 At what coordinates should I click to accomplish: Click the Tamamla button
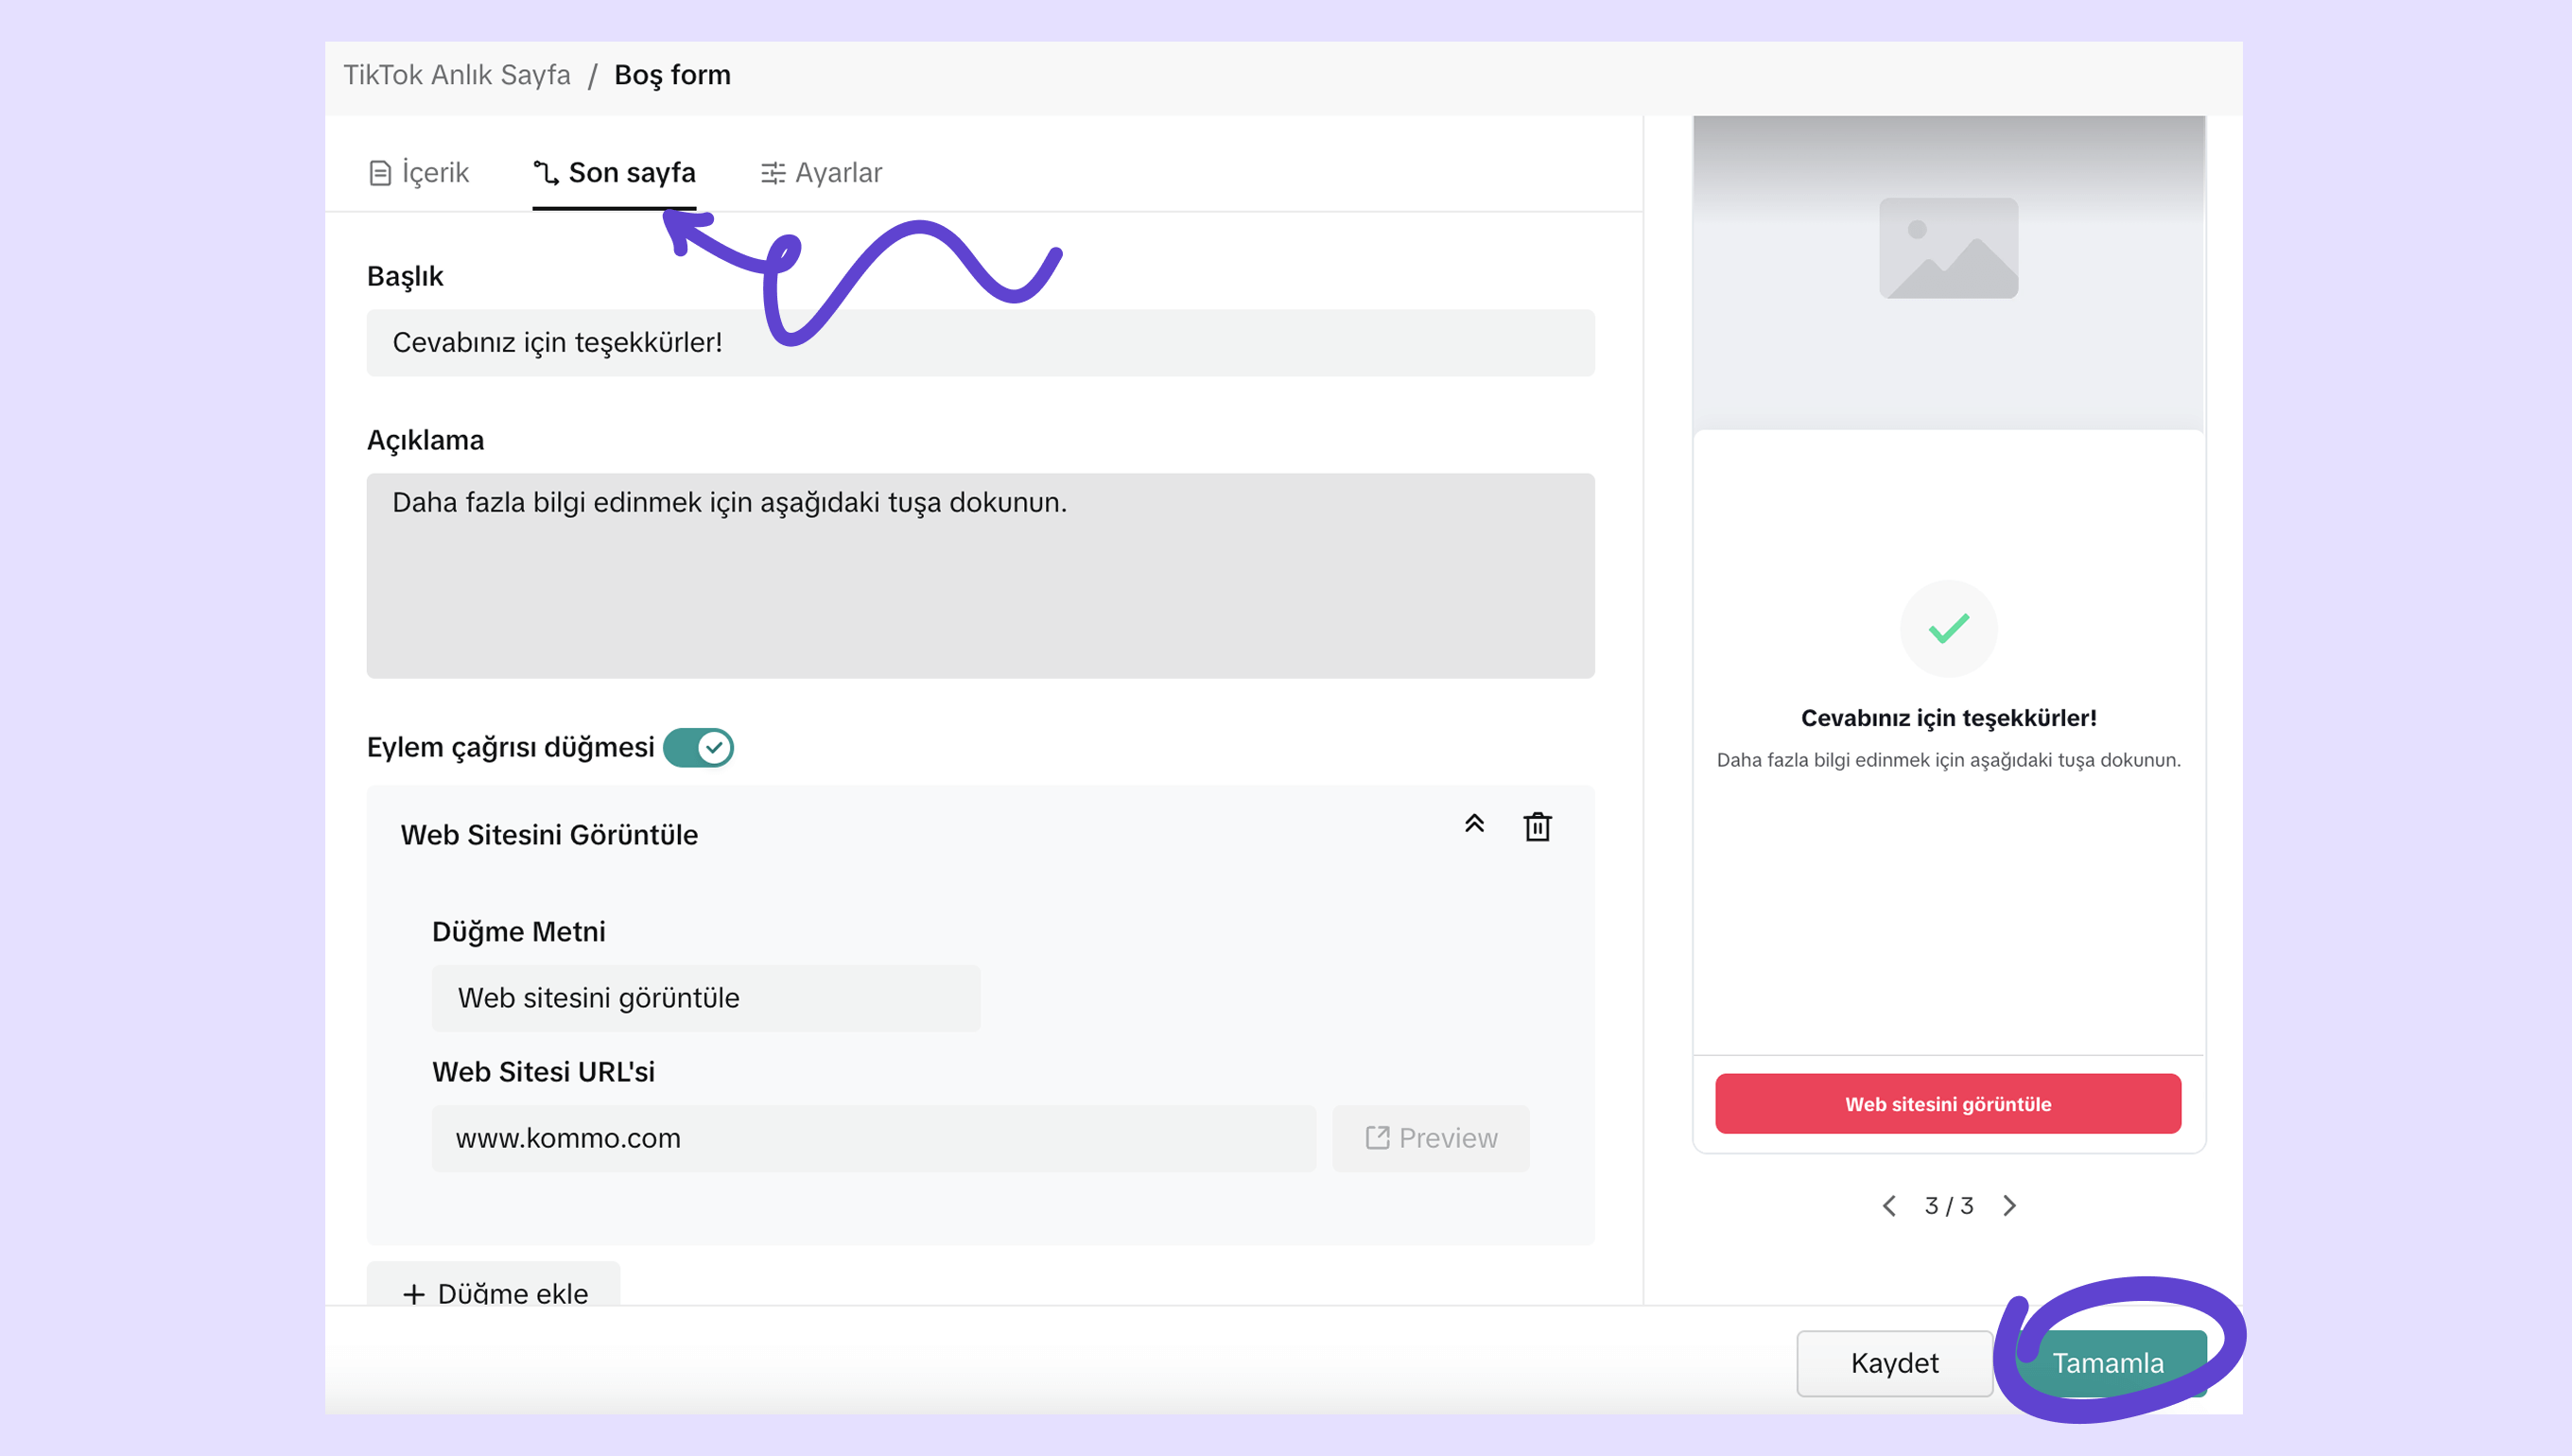[2108, 1363]
